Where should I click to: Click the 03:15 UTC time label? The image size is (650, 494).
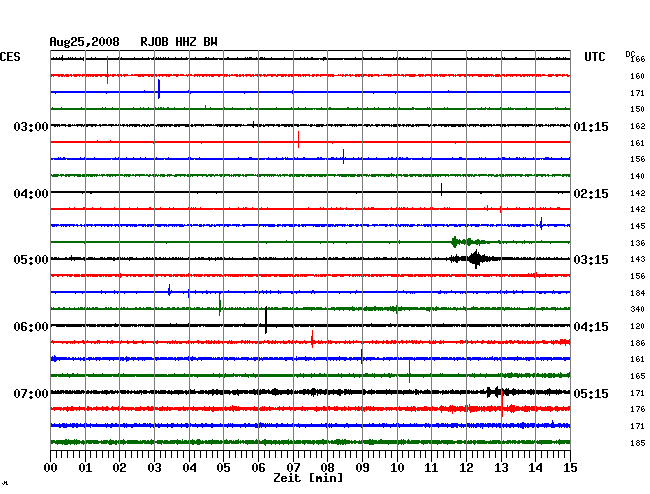(591, 260)
